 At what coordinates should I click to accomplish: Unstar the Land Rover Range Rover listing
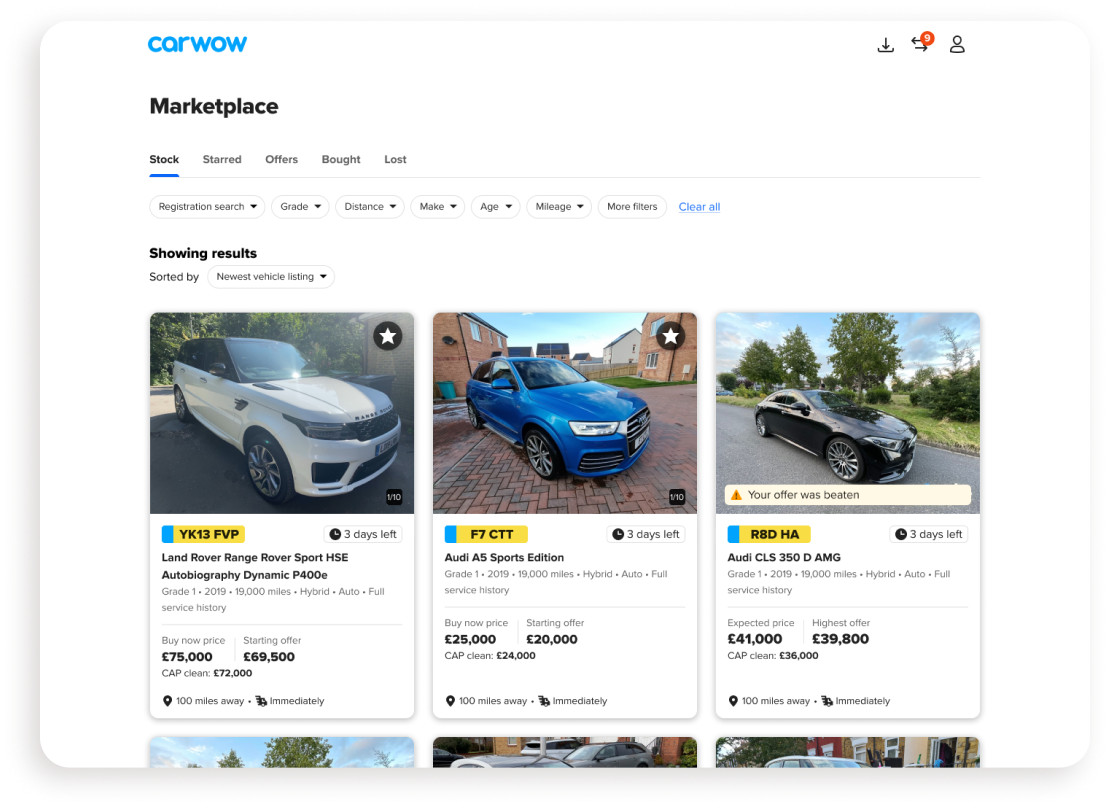click(388, 336)
